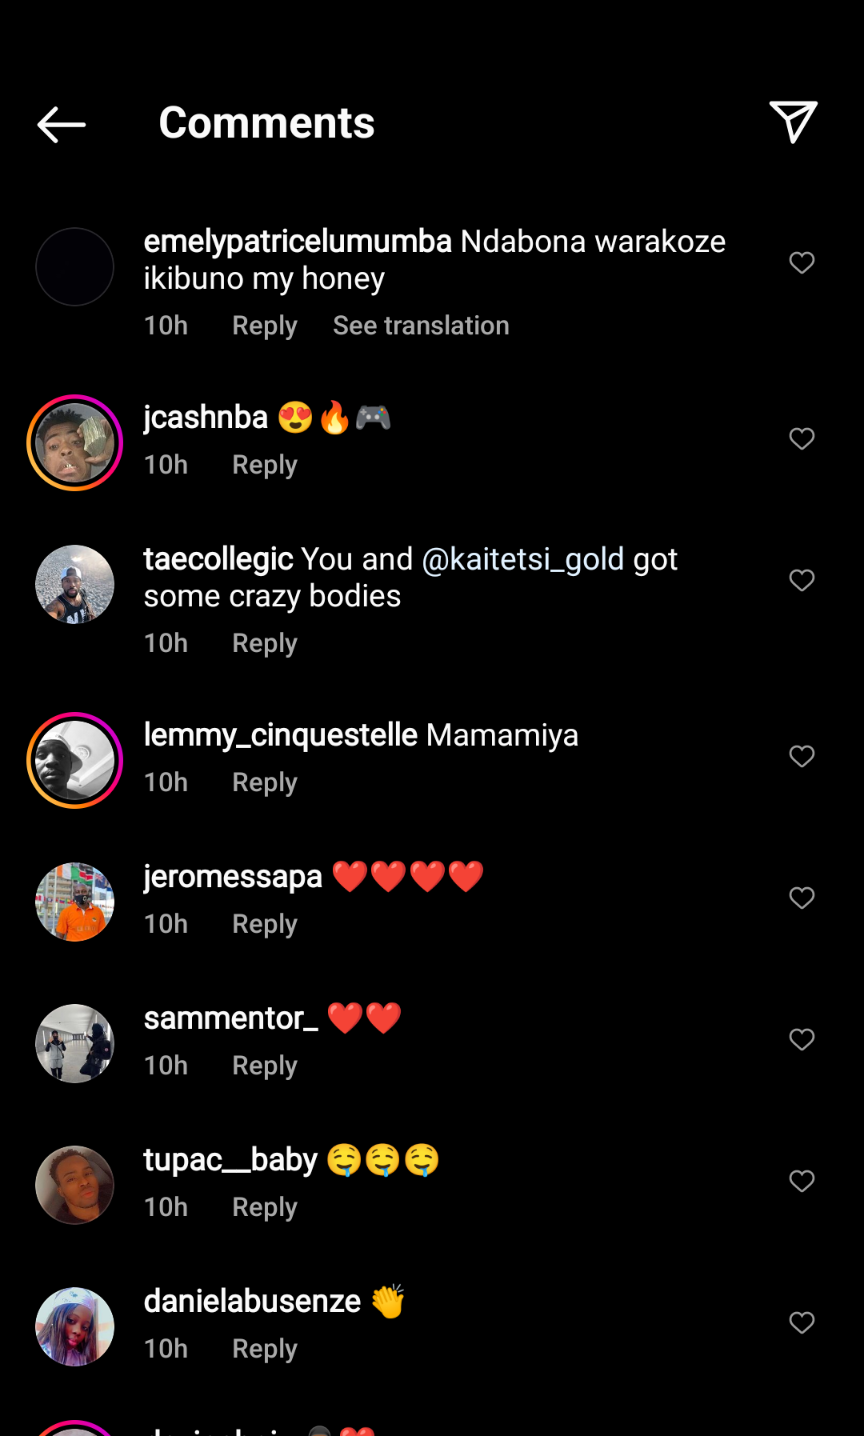The width and height of the screenshot is (864, 1436).
Task: Expand See translation under first comment
Action: click(x=421, y=326)
